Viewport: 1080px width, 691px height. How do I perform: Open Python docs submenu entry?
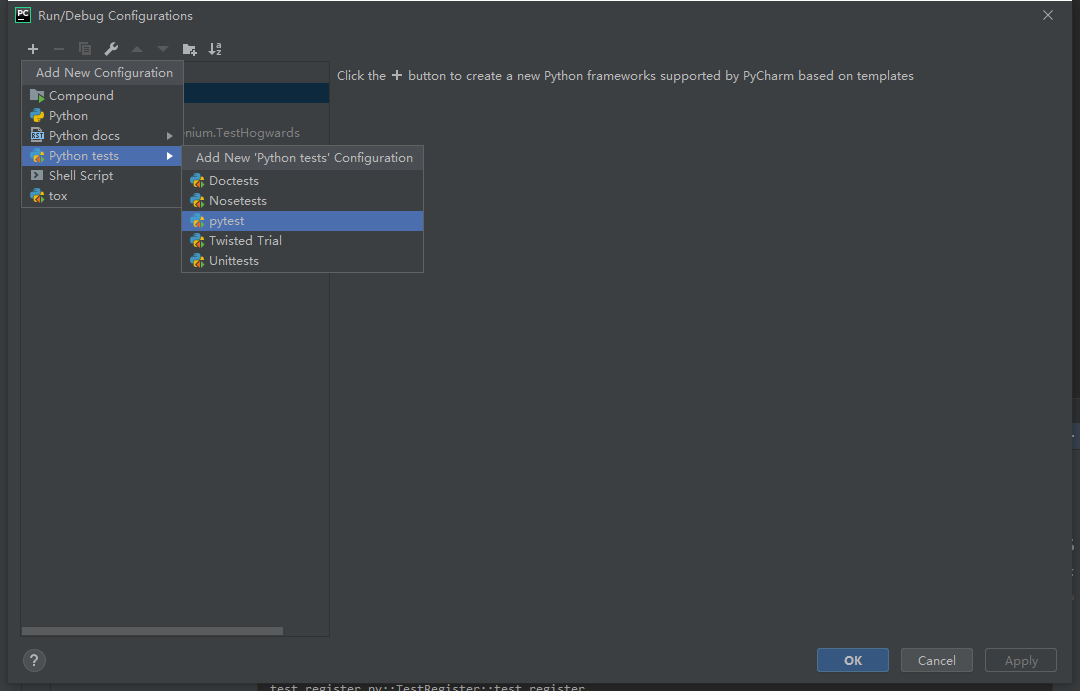coord(102,136)
